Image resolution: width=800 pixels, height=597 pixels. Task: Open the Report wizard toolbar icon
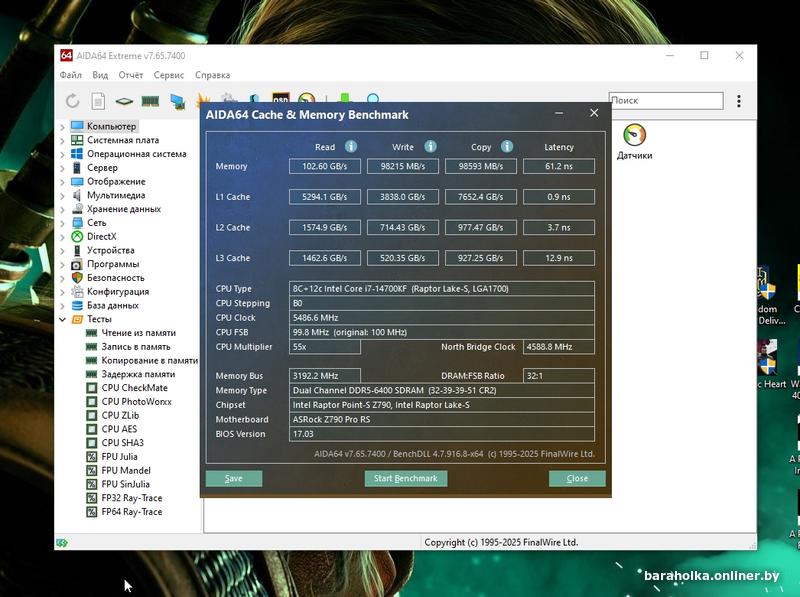coord(98,101)
